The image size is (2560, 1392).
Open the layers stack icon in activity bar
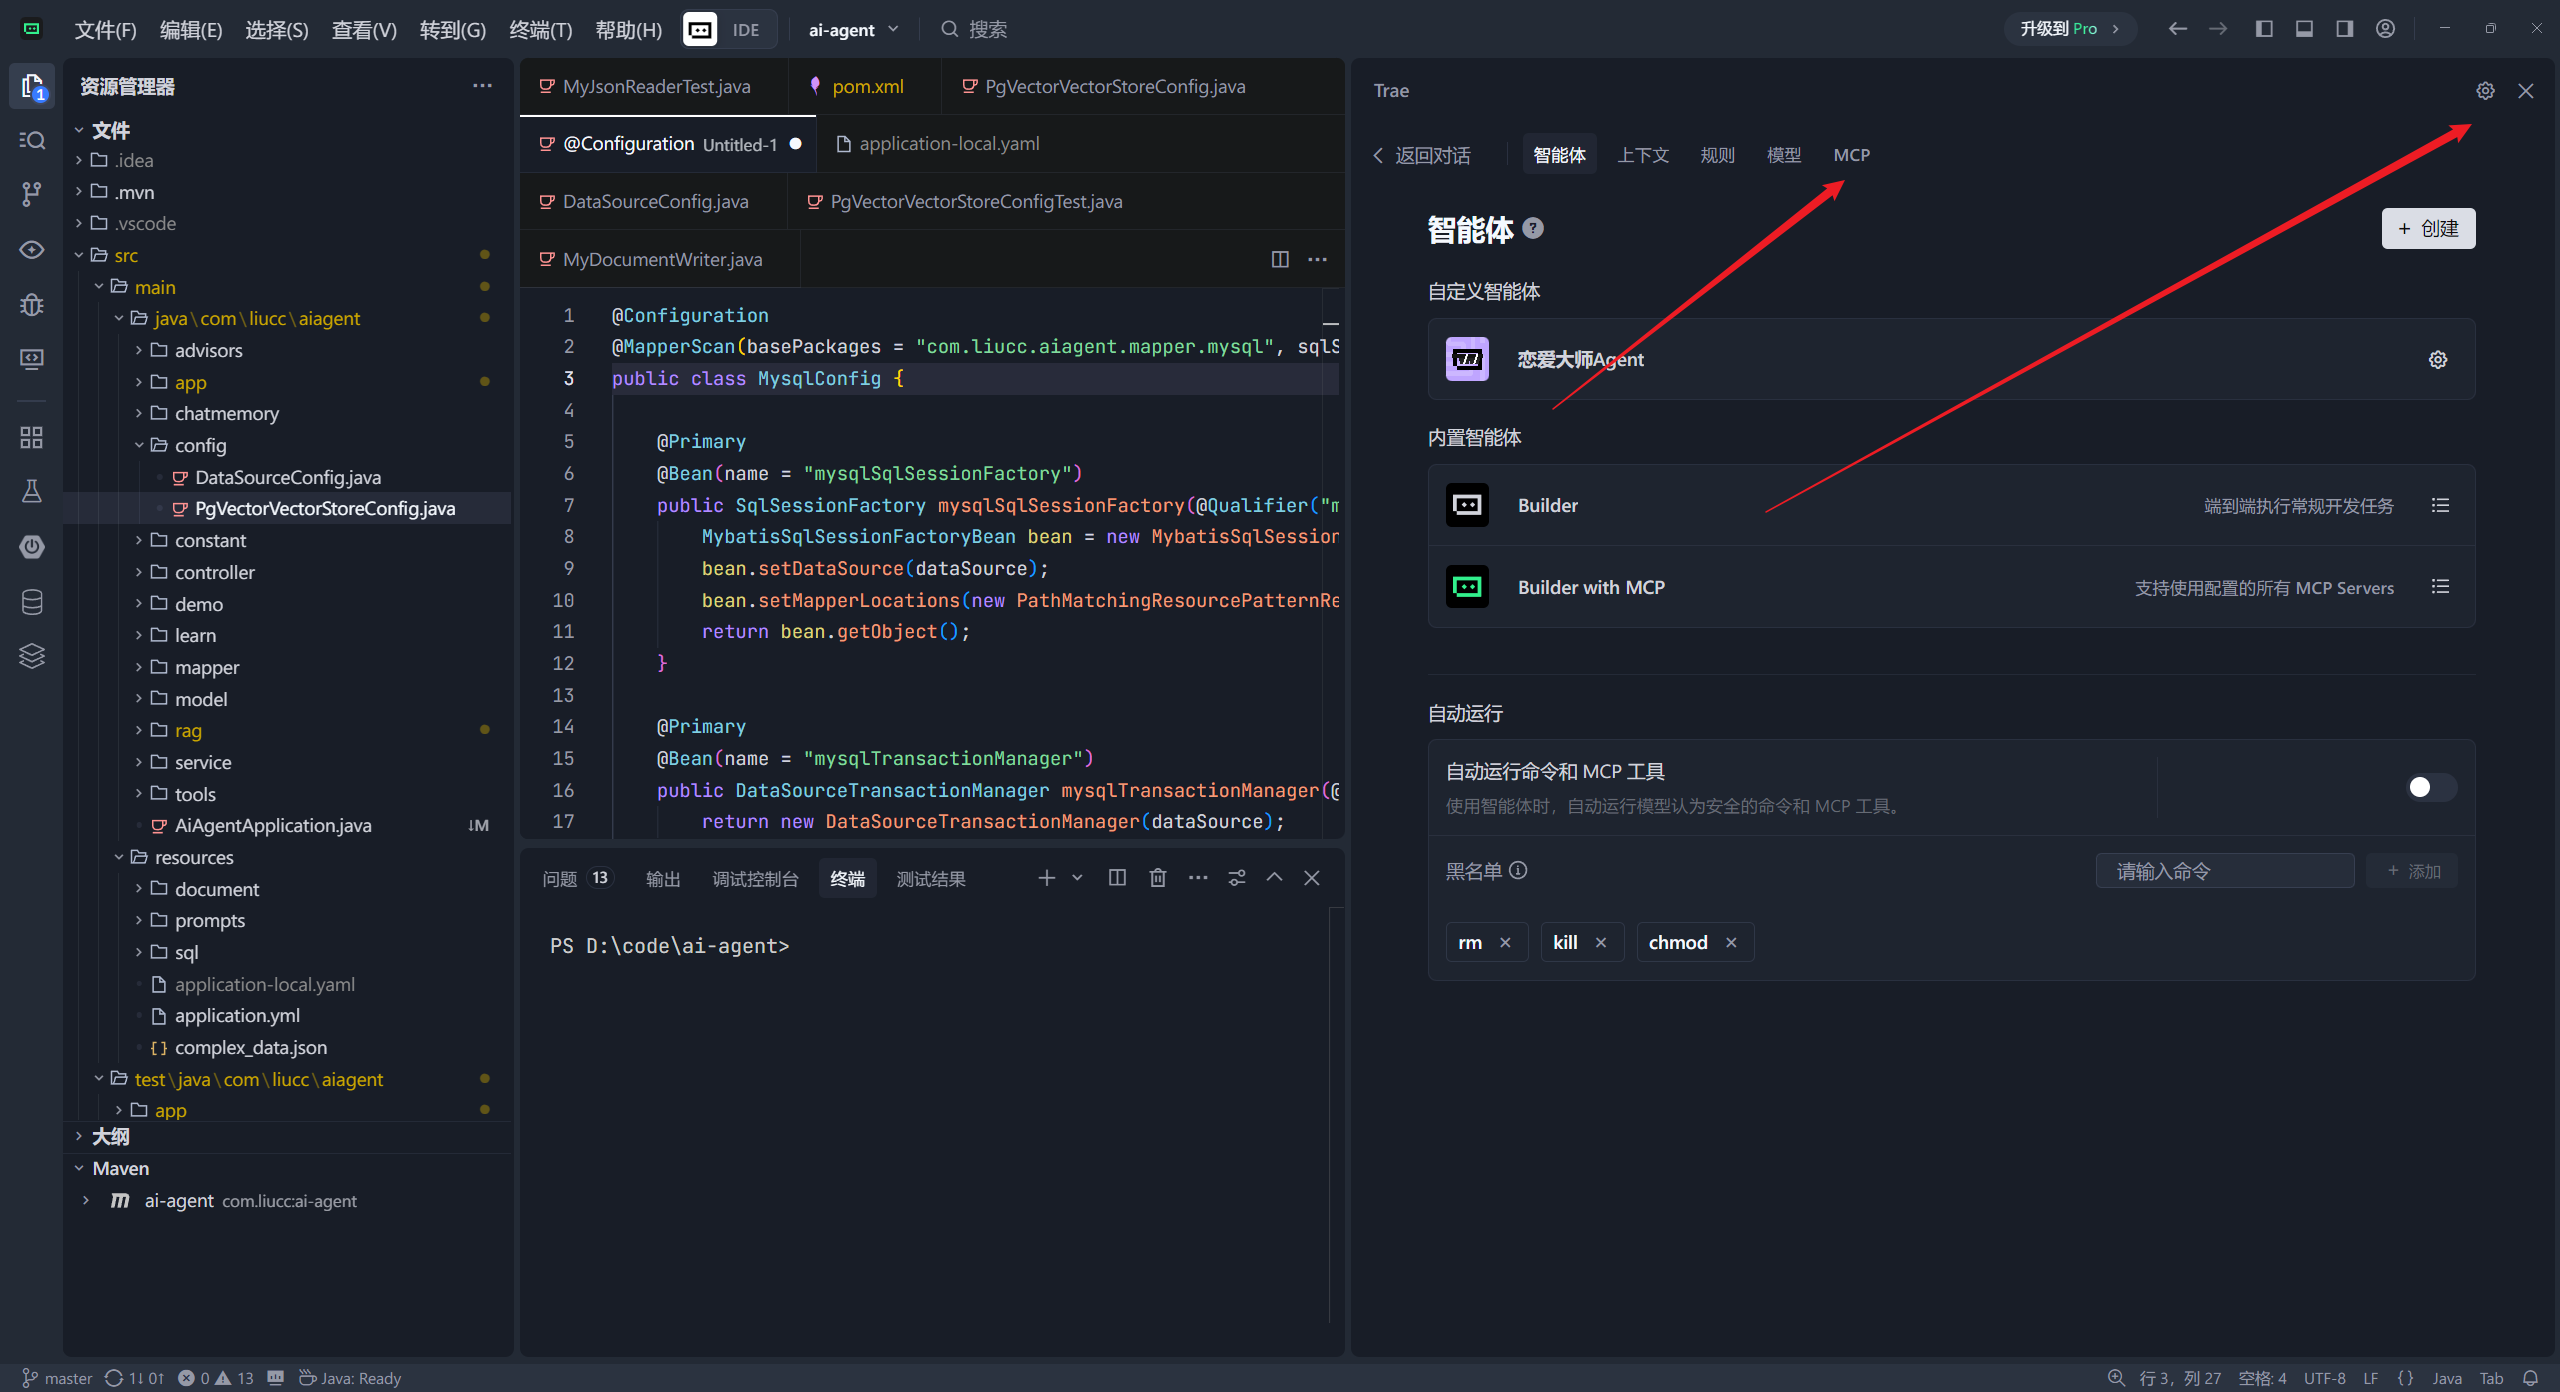click(32, 655)
